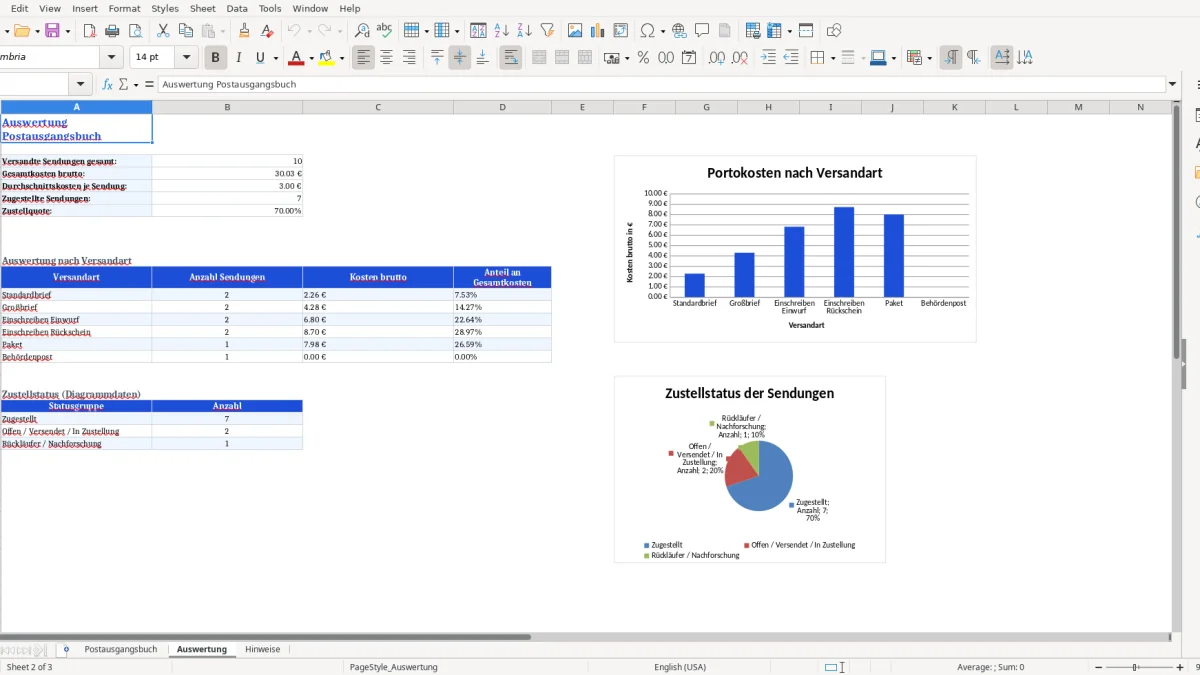Toggle Wrap Text
The height and width of the screenshot is (675, 1200).
click(511, 58)
